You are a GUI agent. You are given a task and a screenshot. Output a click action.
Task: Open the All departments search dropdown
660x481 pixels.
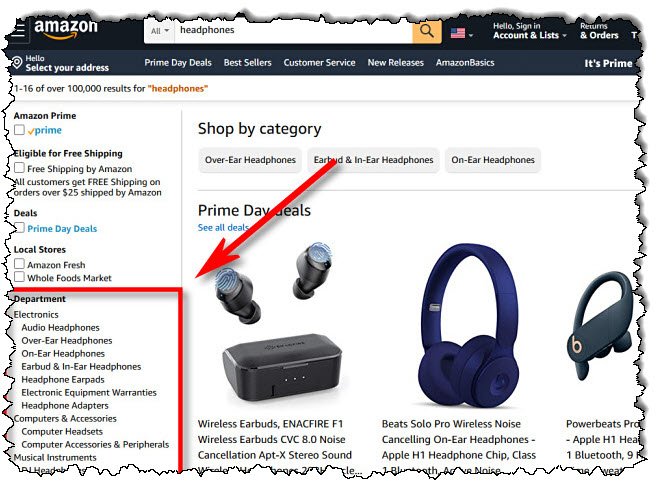(160, 31)
